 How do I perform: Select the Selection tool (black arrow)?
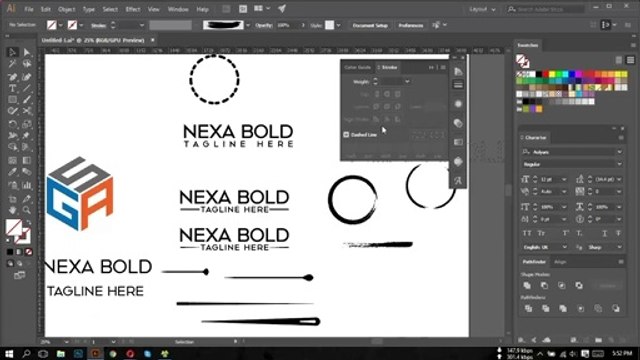click(x=12, y=52)
